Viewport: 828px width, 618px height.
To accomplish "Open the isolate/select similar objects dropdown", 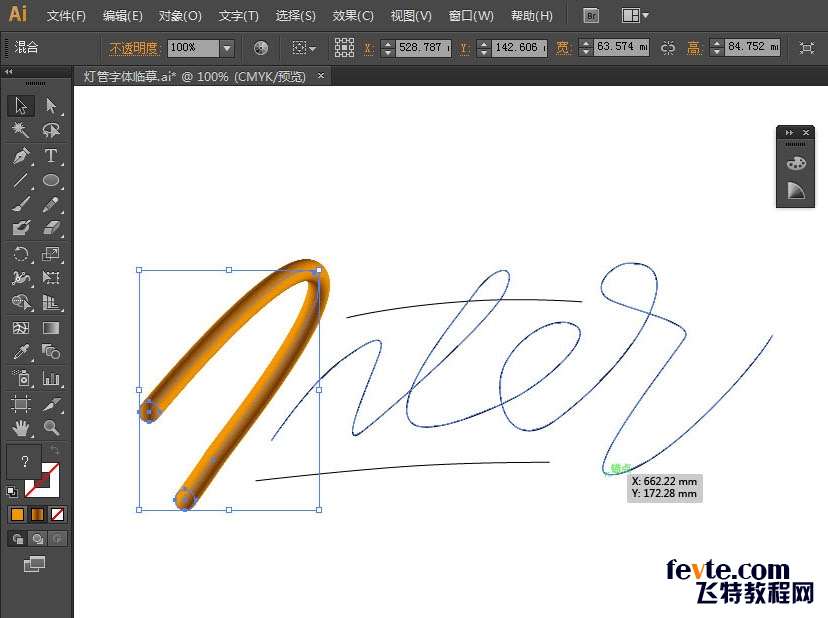I will [304, 48].
